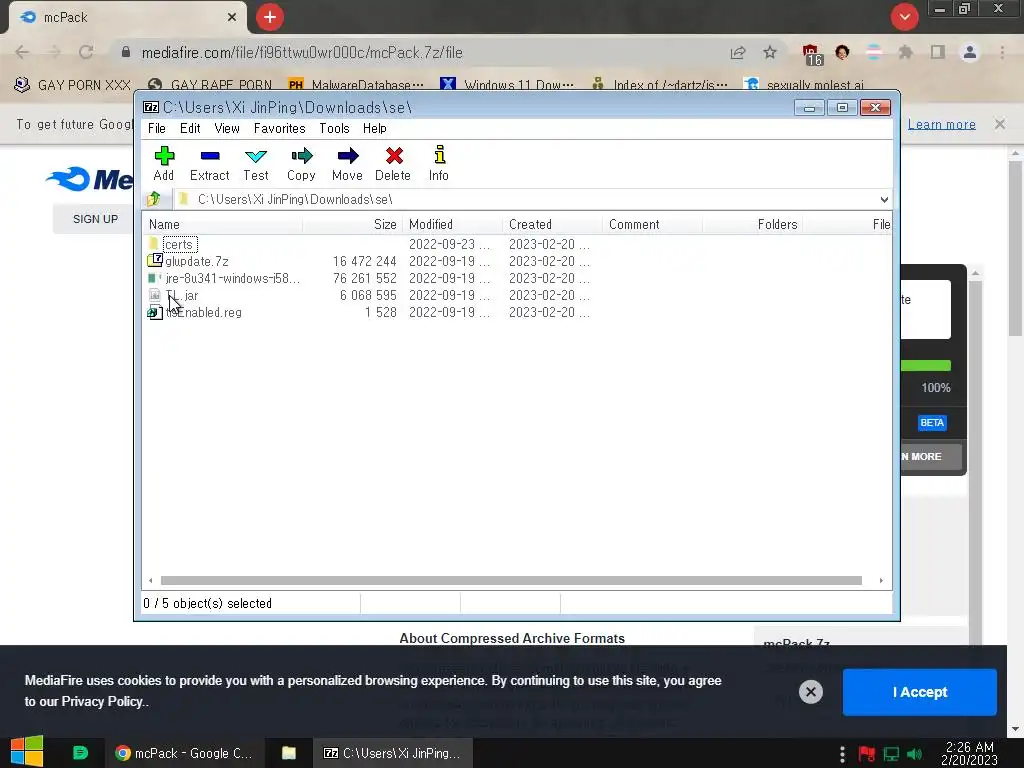Click the Chrome page vertical scrollbar
1024x768 pixels.
click(1015, 248)
